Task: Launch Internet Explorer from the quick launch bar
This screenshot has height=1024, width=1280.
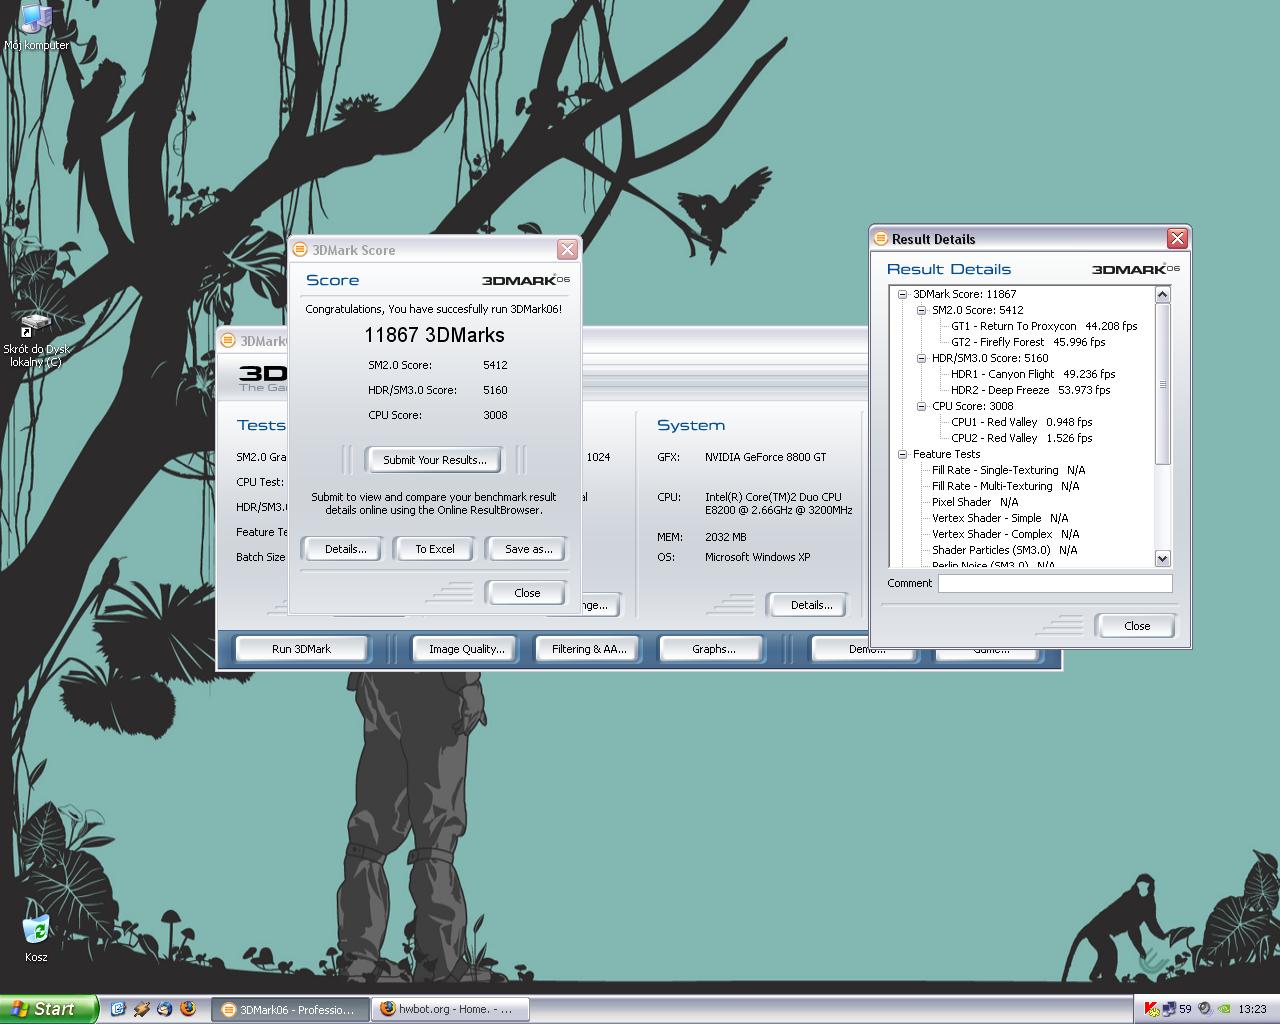Action: [118, 1009]
